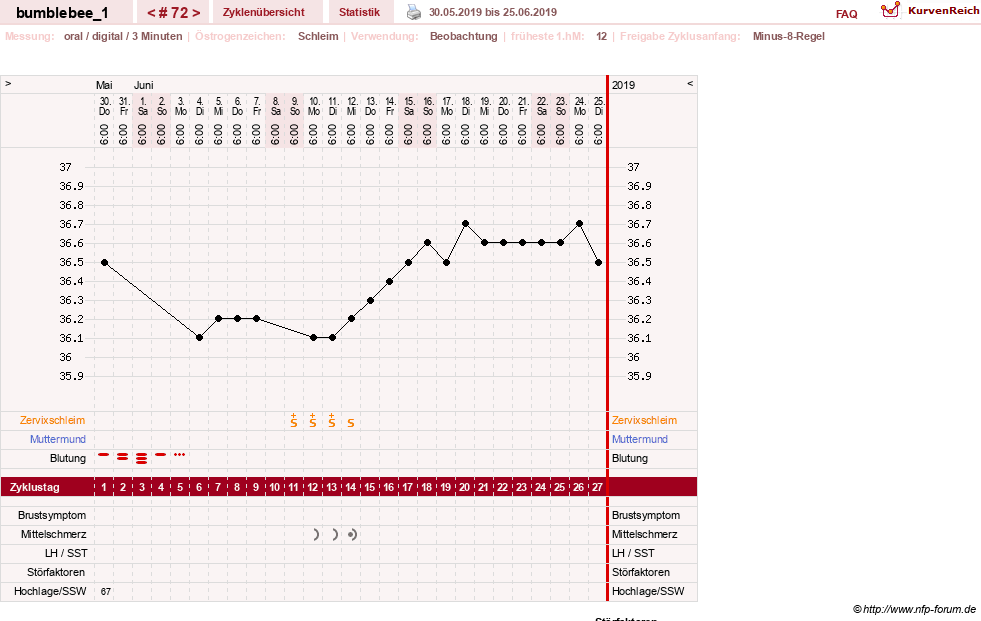Screen dimensions: 981x621
Task: Collapse the chart with the top-right < arrow
Action: point(690,83)
